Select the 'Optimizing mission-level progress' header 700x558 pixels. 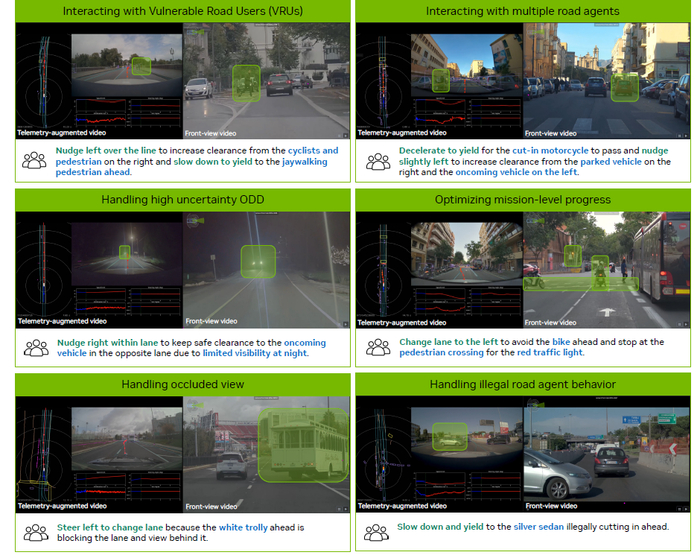(x=522, y=199)
